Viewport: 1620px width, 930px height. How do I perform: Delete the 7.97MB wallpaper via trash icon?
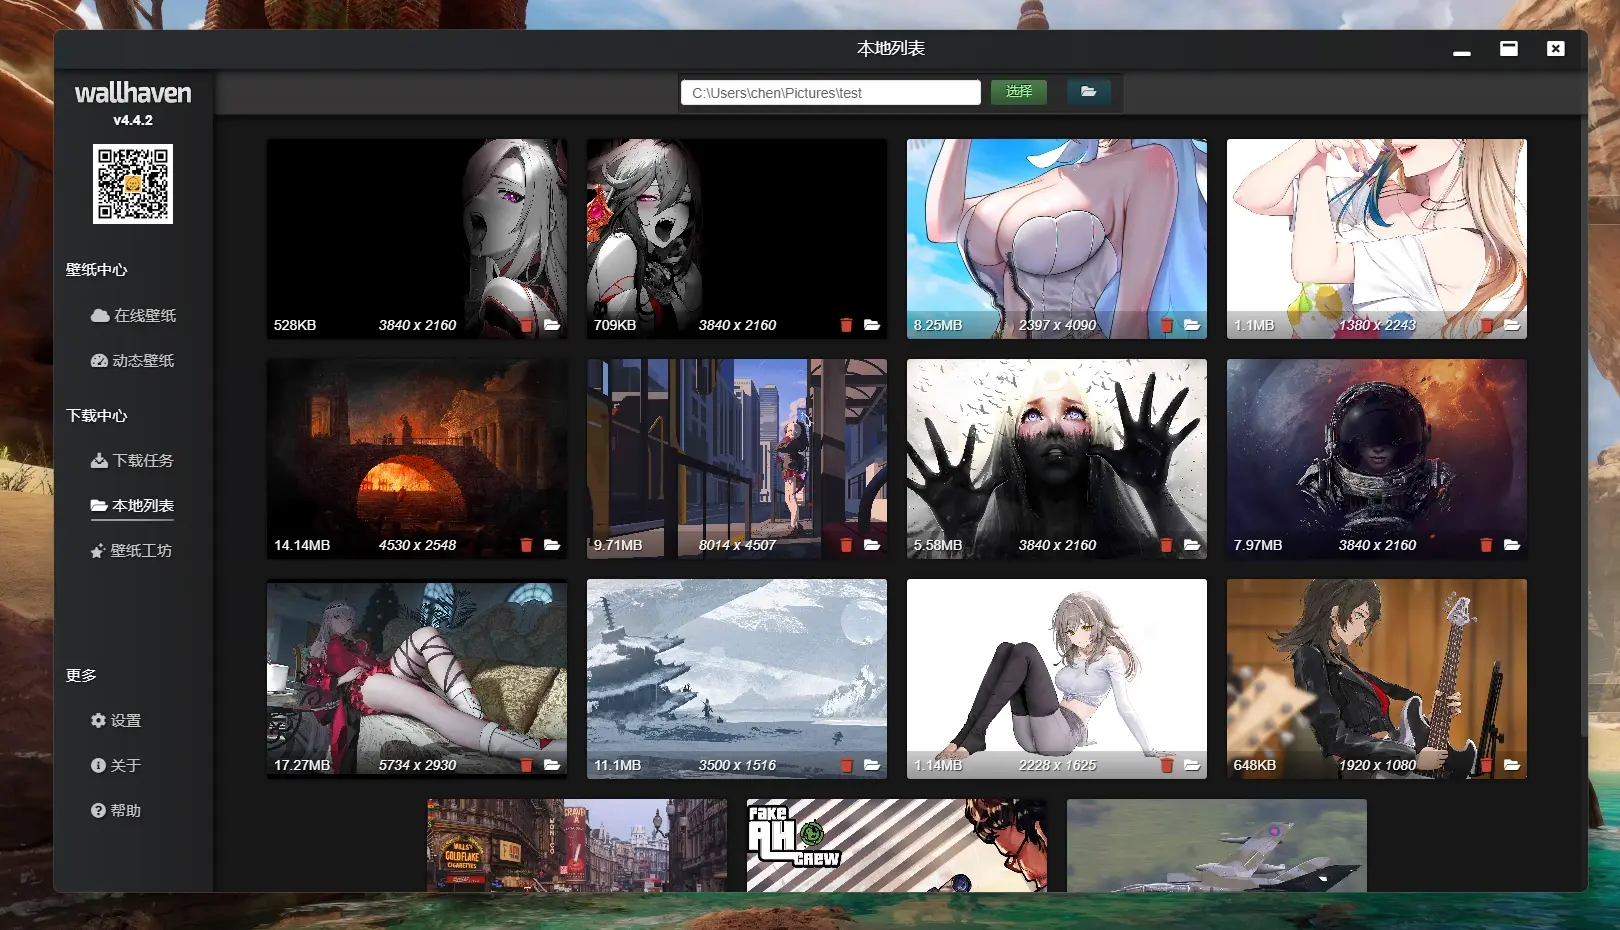[1486, 545]
